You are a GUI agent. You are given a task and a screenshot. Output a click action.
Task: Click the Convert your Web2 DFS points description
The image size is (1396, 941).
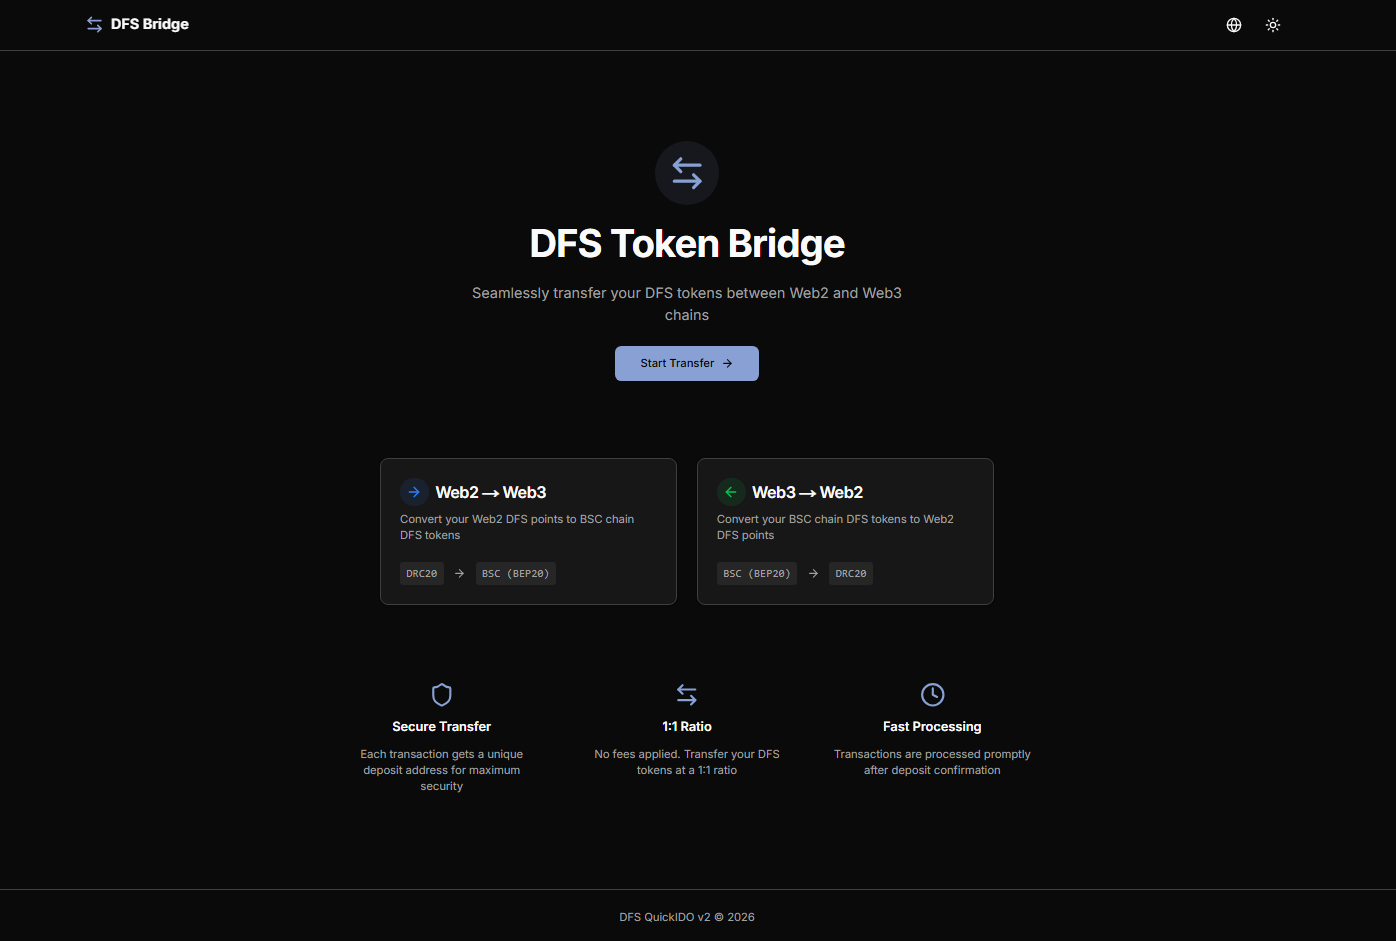517,527
